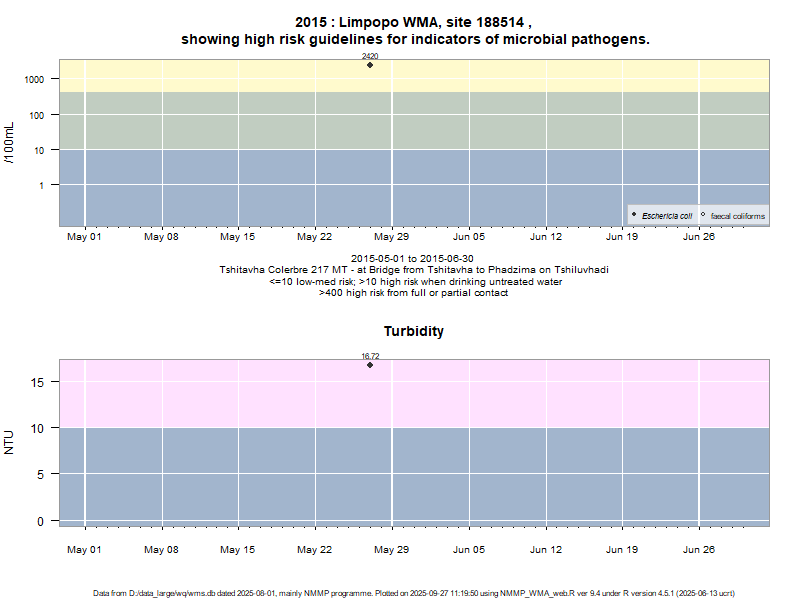Click the faecal coliforms legend marker
Image resolution: width=800 pixels, height=600 pixels.
coord(703,215)
